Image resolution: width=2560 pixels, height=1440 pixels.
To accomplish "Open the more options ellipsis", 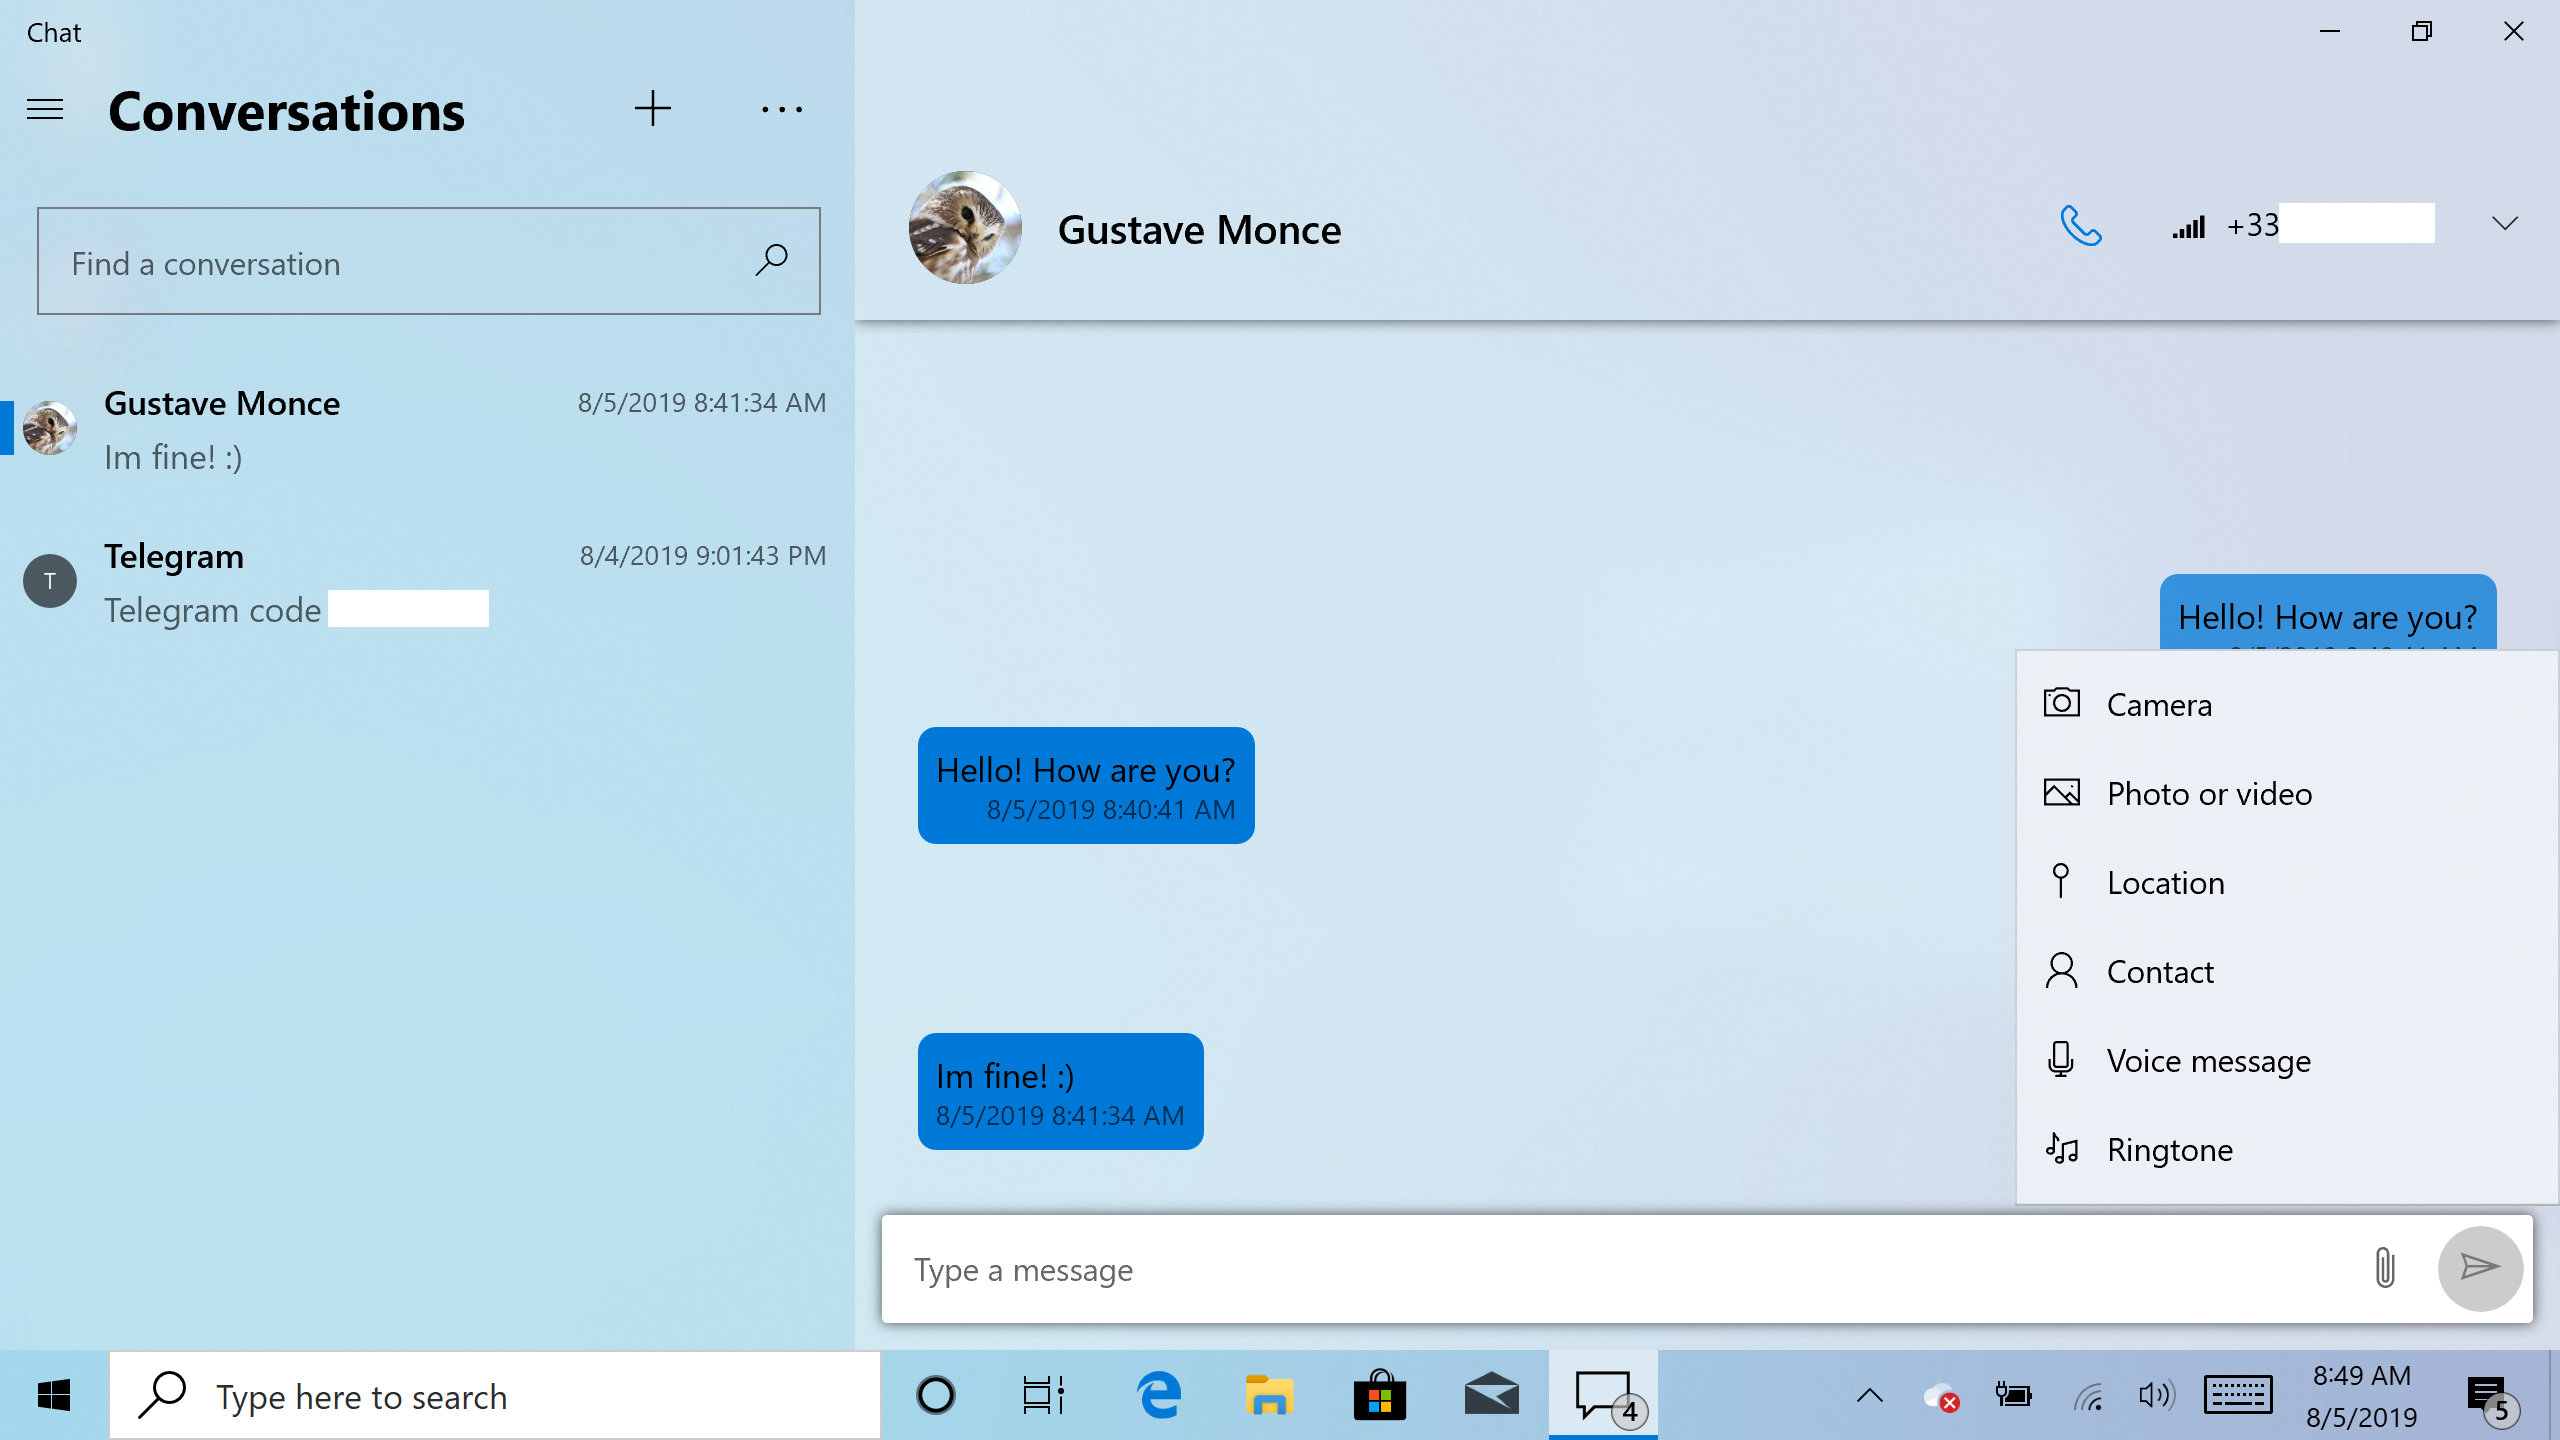I will tap(781, 110).
